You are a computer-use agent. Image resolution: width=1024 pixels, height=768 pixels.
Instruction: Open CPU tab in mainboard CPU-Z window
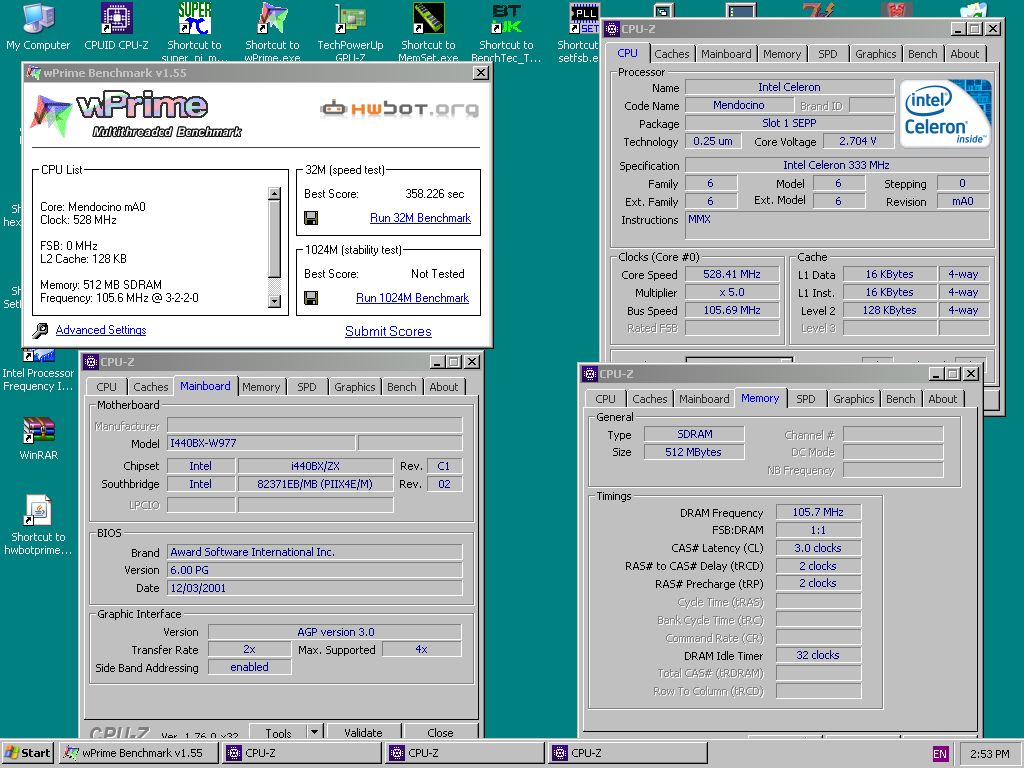(106, 387)
